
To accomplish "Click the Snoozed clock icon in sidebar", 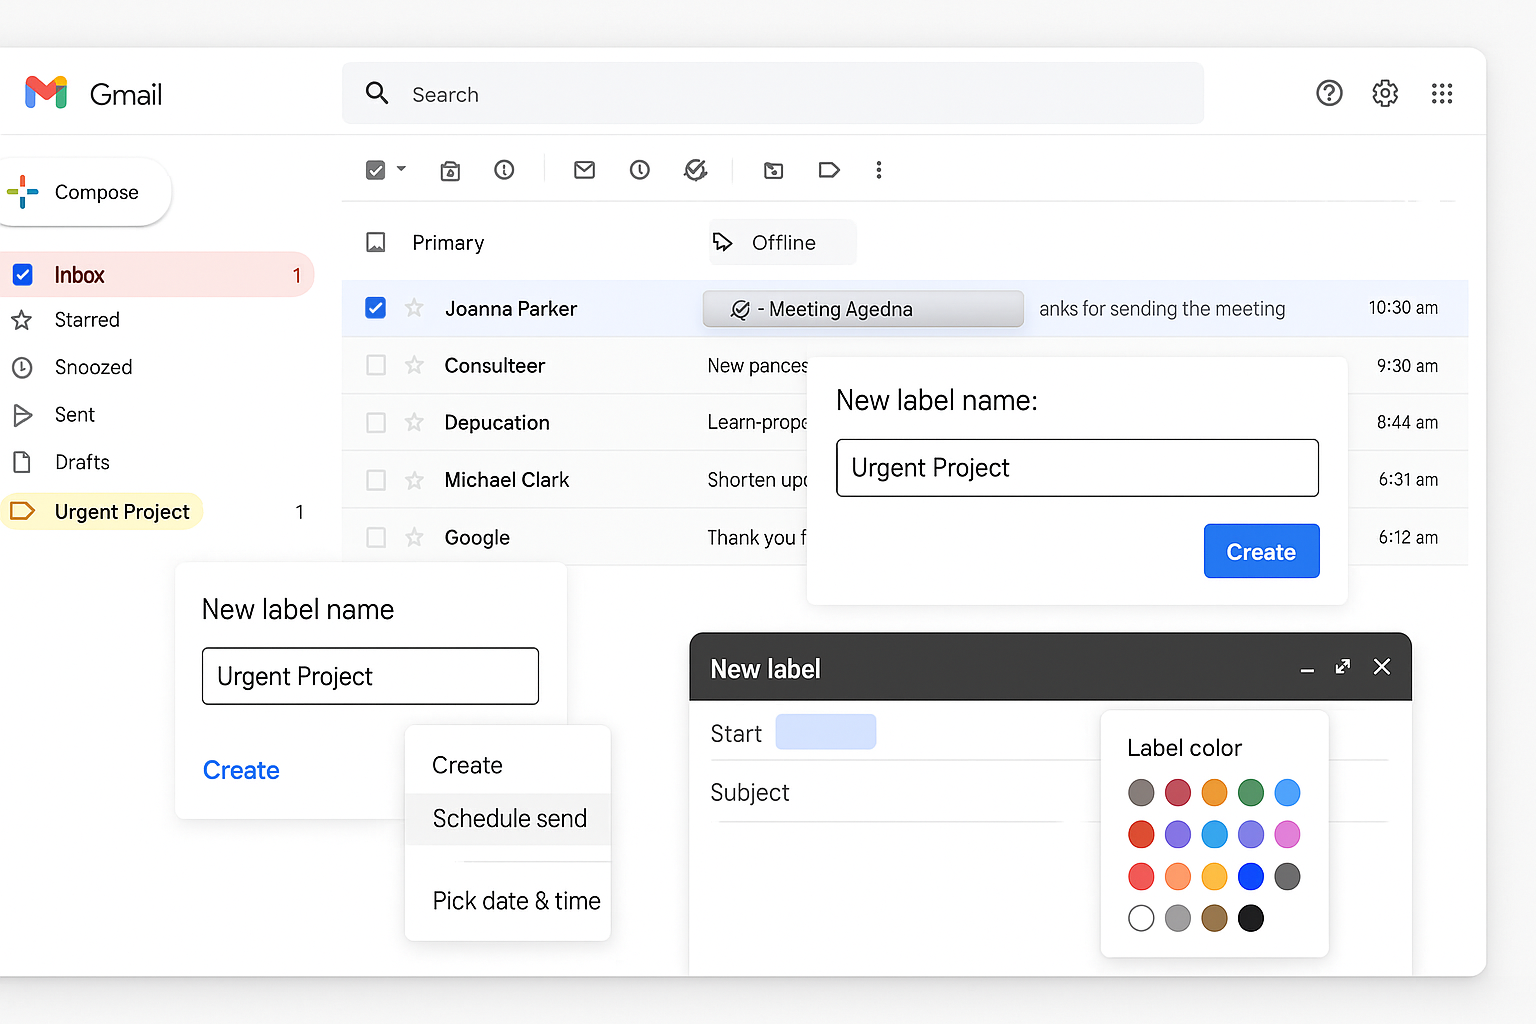I will pyautogui.click(x=22, y=367).
